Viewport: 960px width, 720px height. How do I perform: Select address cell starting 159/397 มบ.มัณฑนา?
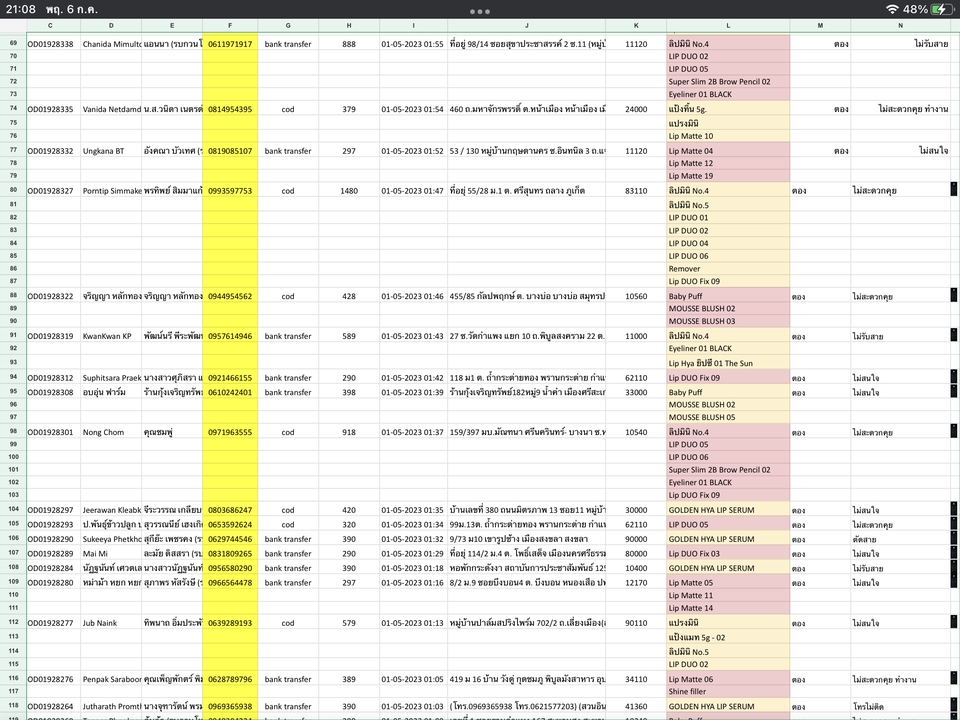coord(527,432)
